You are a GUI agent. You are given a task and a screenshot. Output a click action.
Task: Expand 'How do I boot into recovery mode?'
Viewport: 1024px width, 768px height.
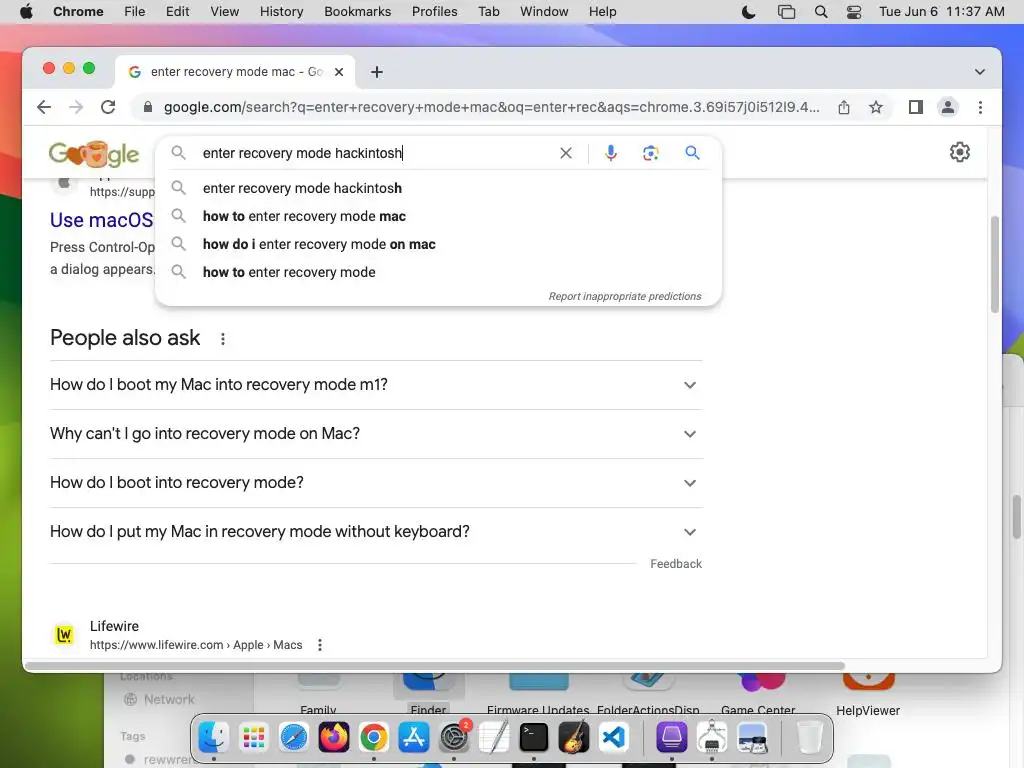376,483
